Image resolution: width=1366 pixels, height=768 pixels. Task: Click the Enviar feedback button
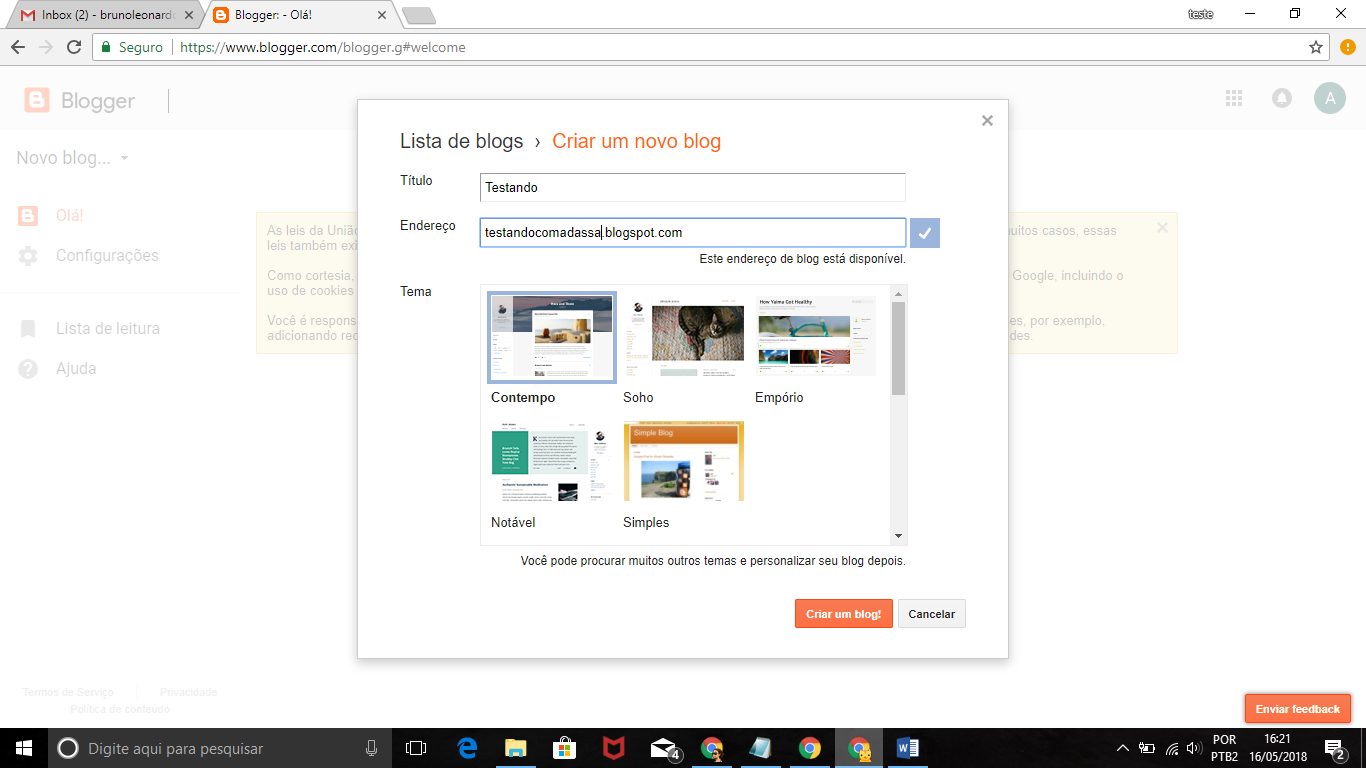(1298, 709)
